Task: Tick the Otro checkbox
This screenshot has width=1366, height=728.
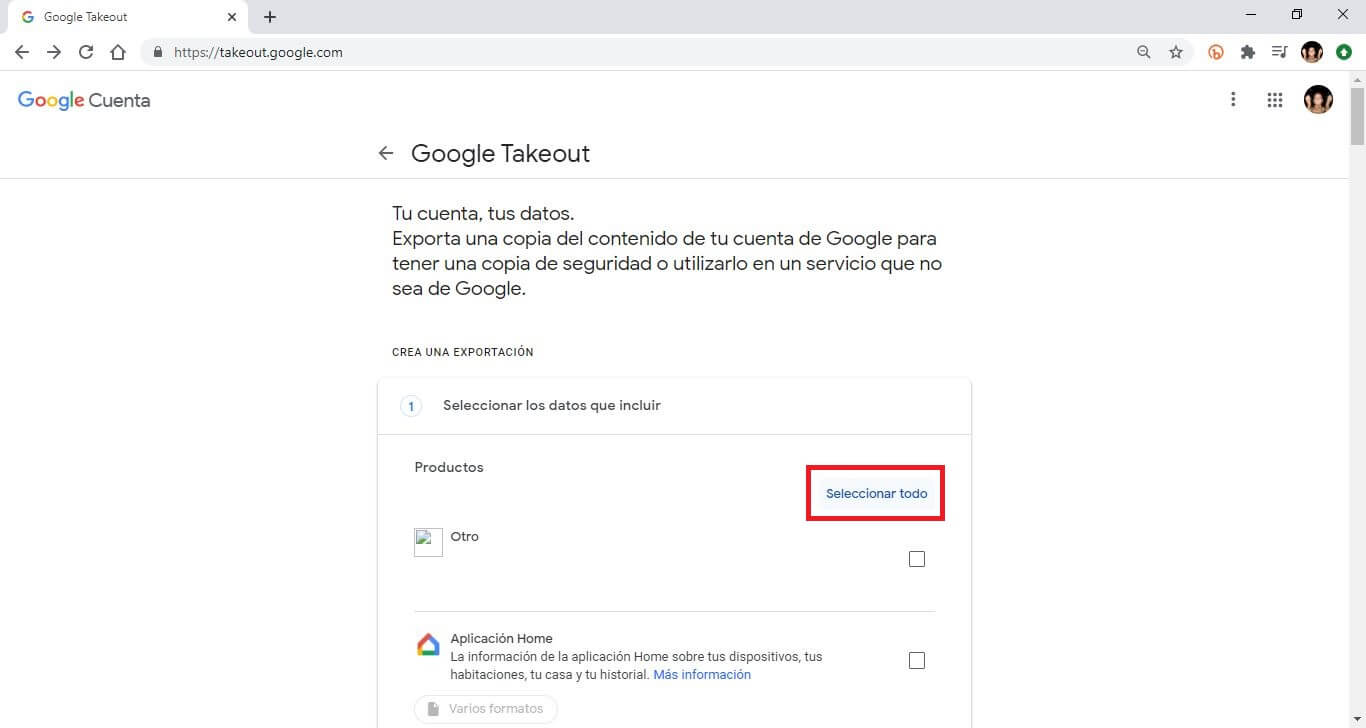Action: pyautogui.click(x=917, y=559)
